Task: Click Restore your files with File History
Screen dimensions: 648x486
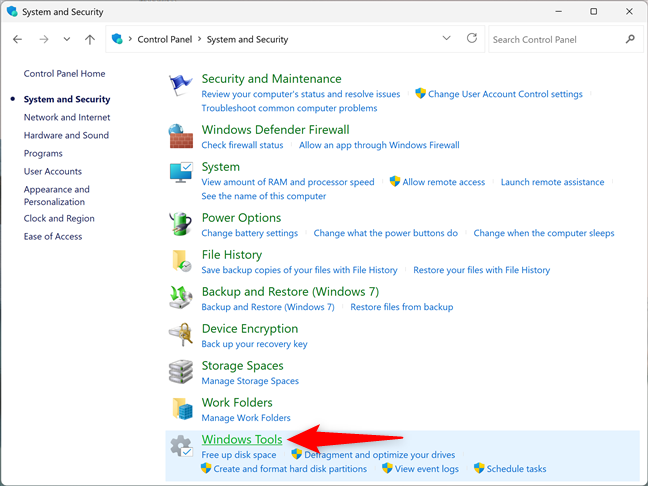Action: point(481,270)
